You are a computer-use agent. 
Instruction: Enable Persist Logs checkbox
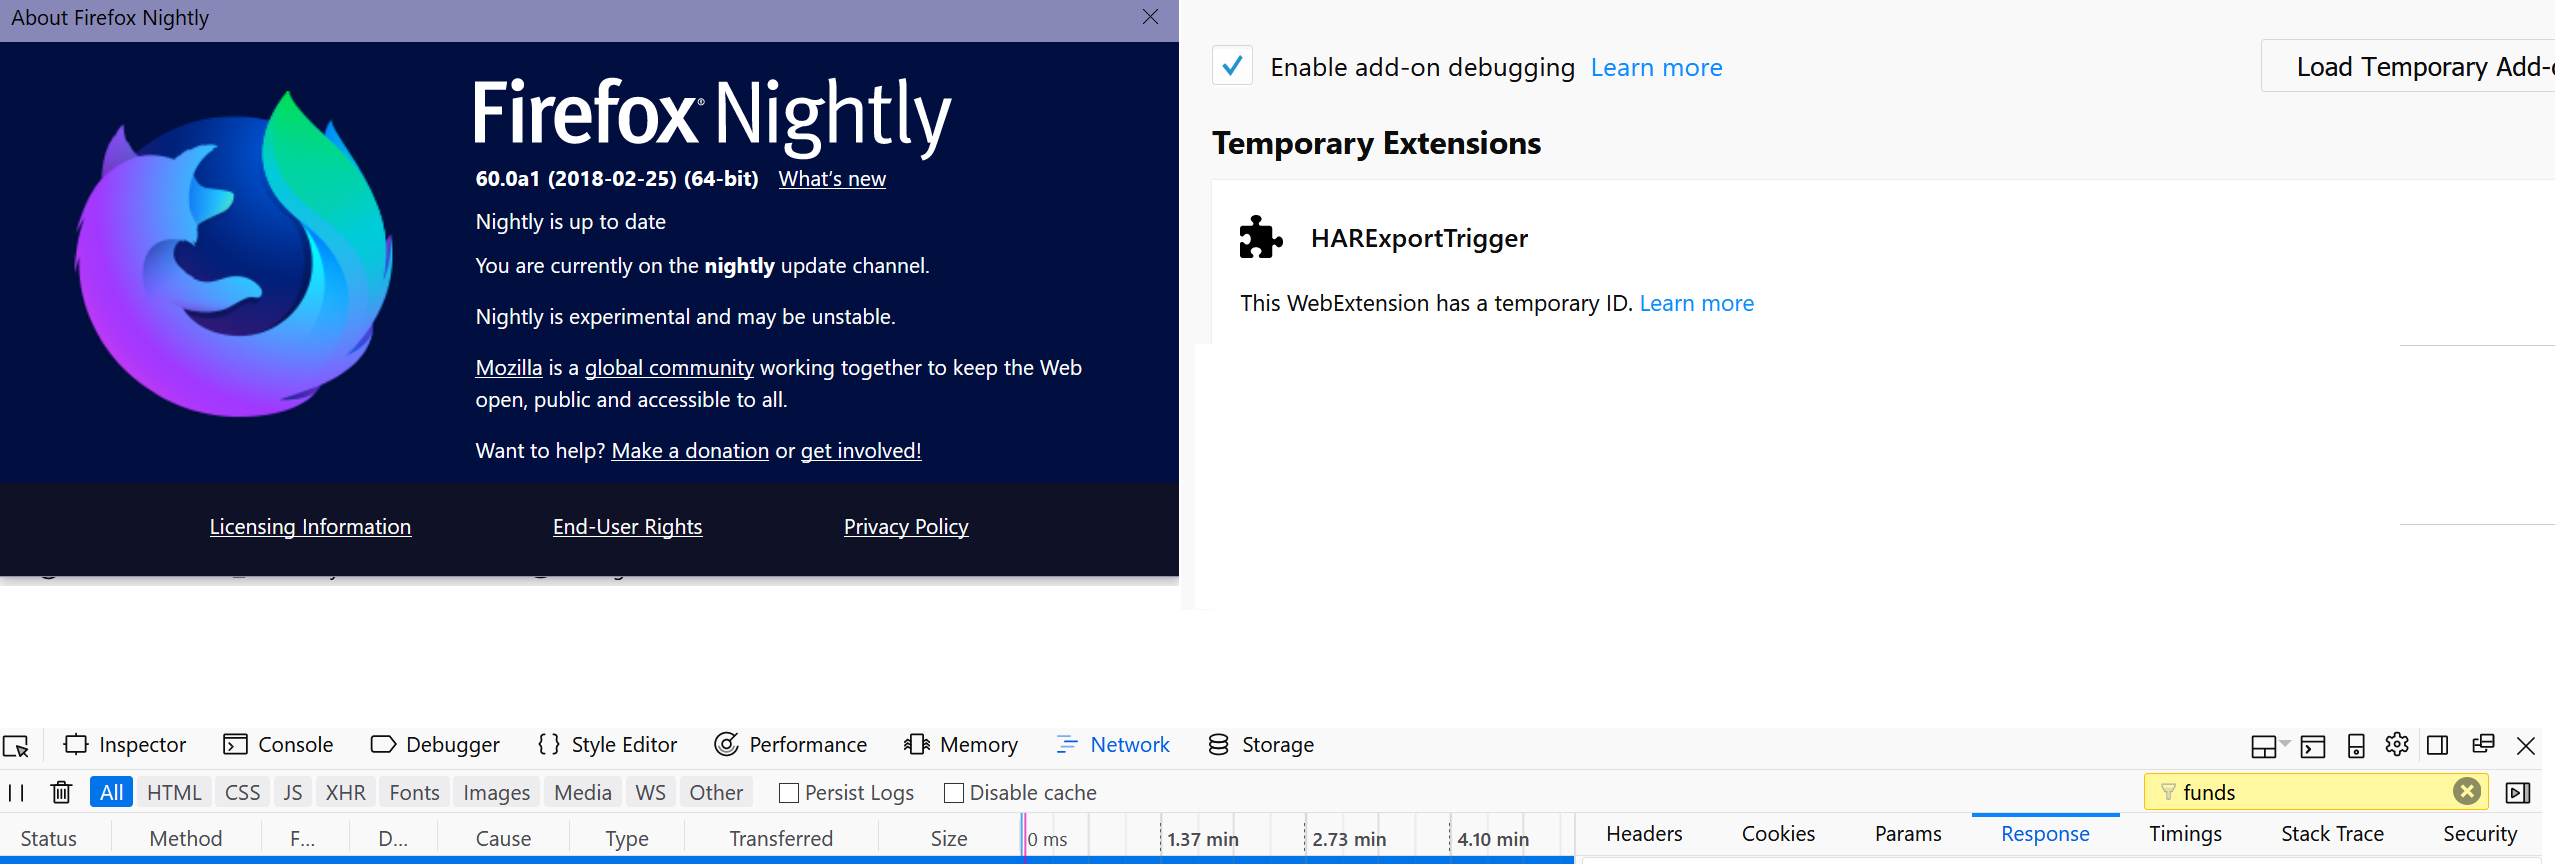[789, 793]
